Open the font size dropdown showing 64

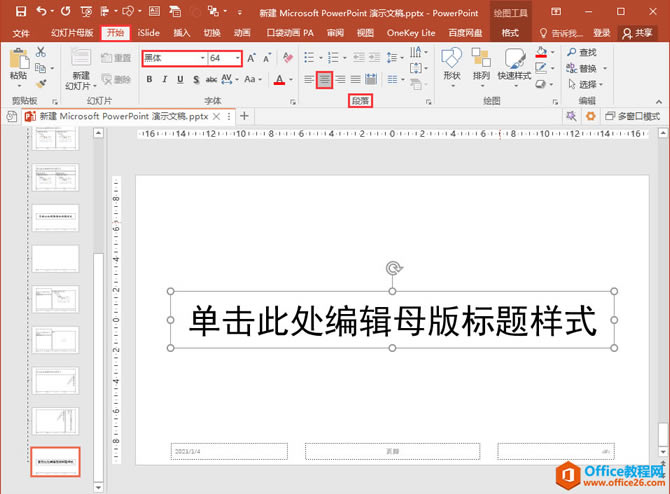(238, 58)
